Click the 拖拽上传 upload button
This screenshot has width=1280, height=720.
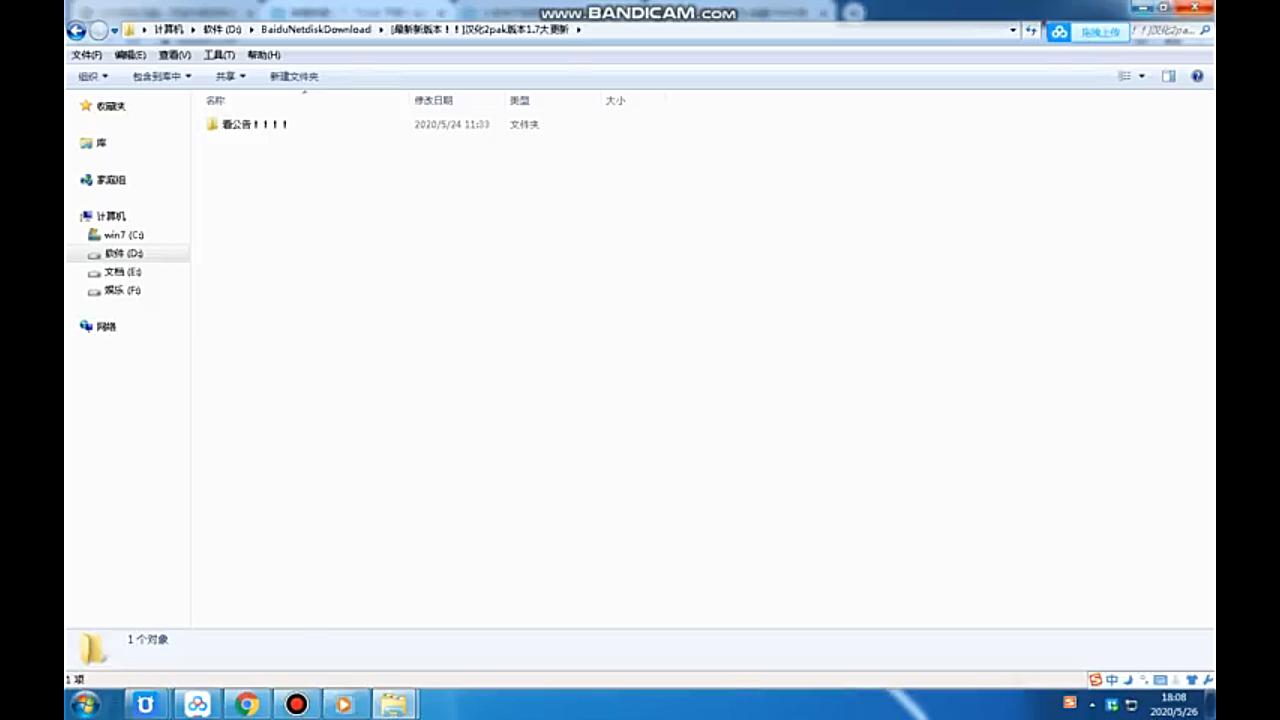1100,32
